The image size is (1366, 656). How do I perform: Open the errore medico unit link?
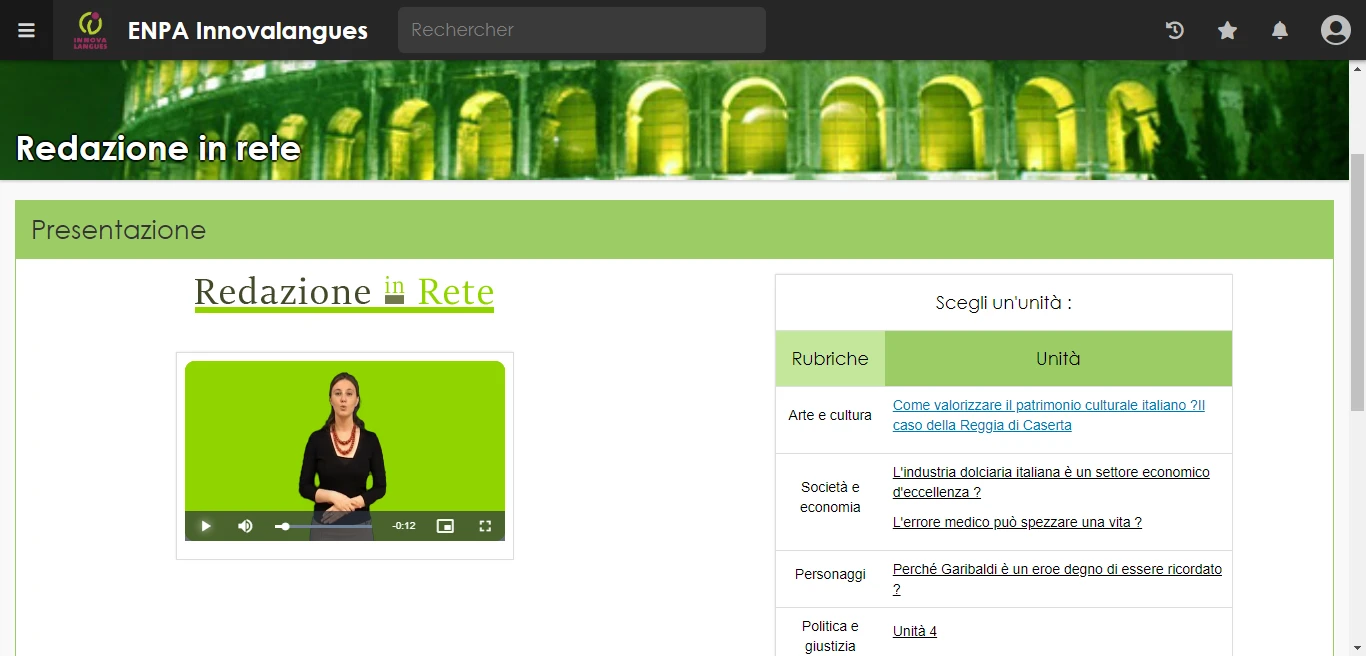(x=1017, y=522)
